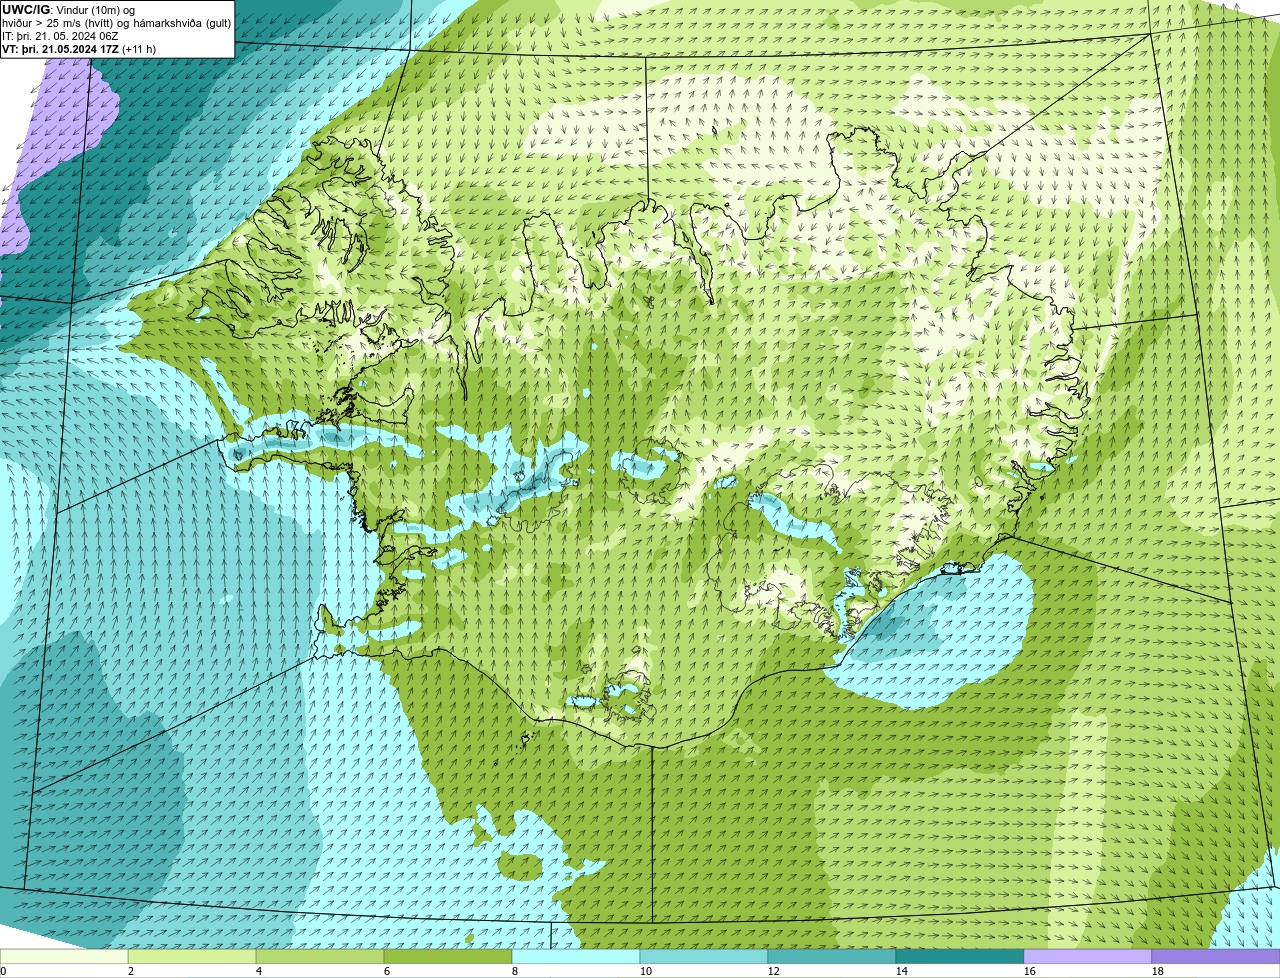The image size is (1280, 978).
Task: Click the purple legend swatch above 18 m/s
Action: [1216, 957]
